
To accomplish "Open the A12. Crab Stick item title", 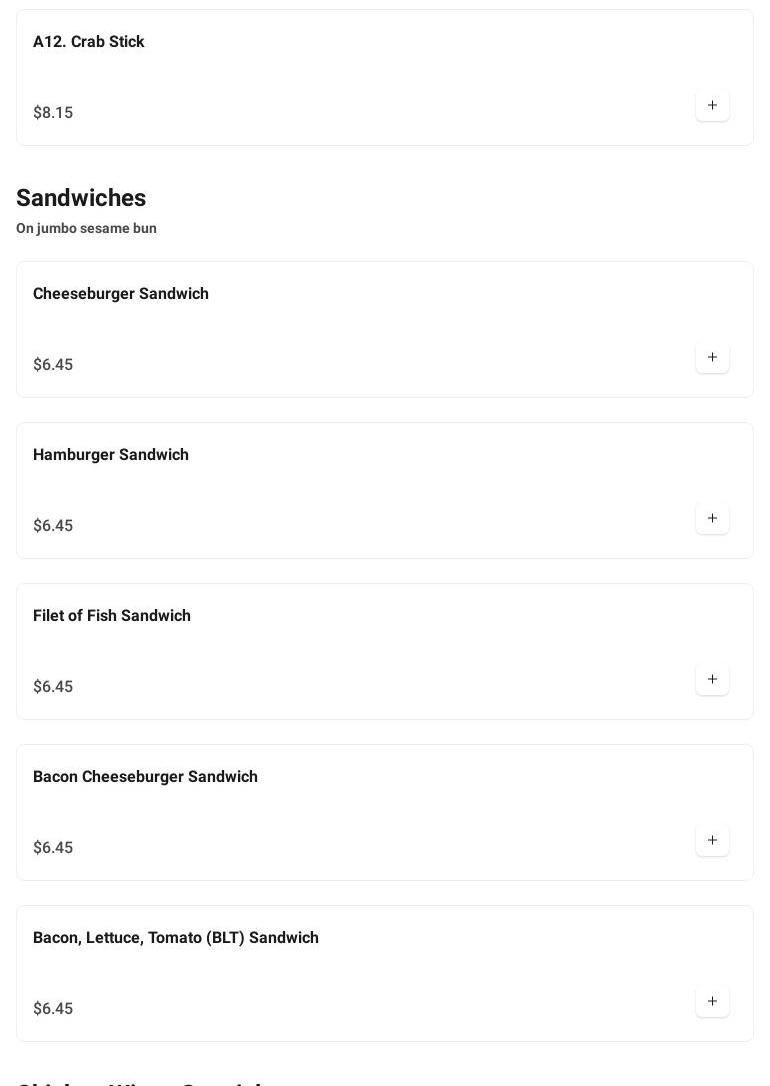I will point(89,42).
